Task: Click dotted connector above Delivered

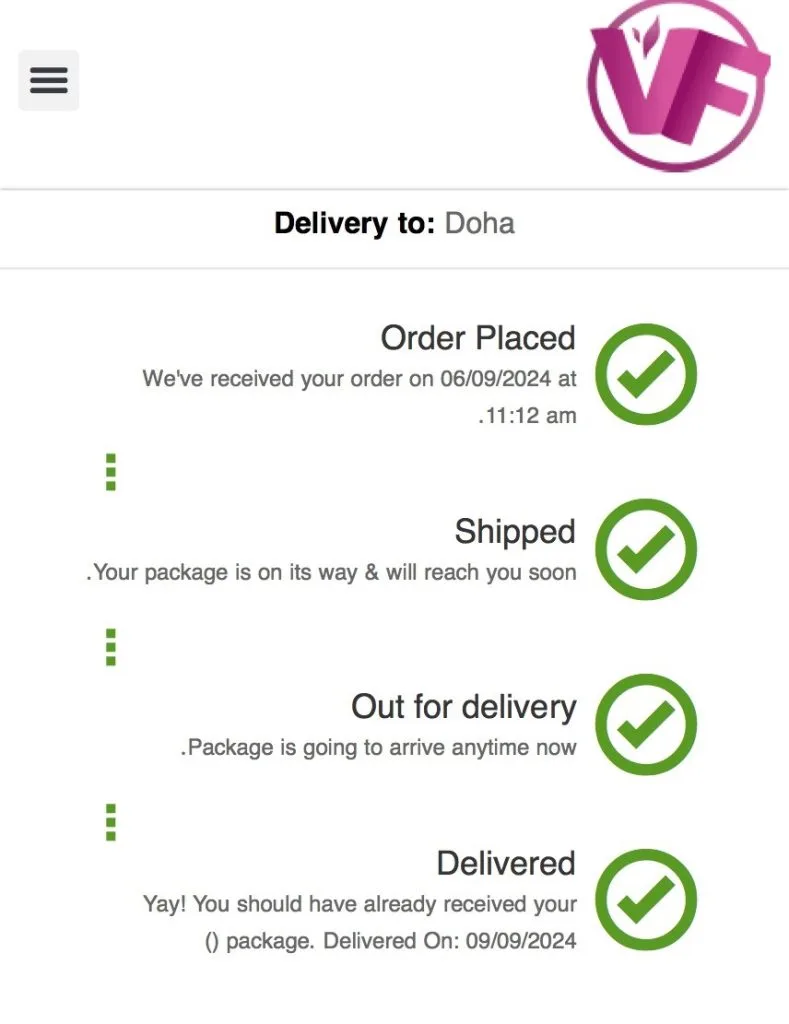Action: pyautogui.click(x=111, y=822)
